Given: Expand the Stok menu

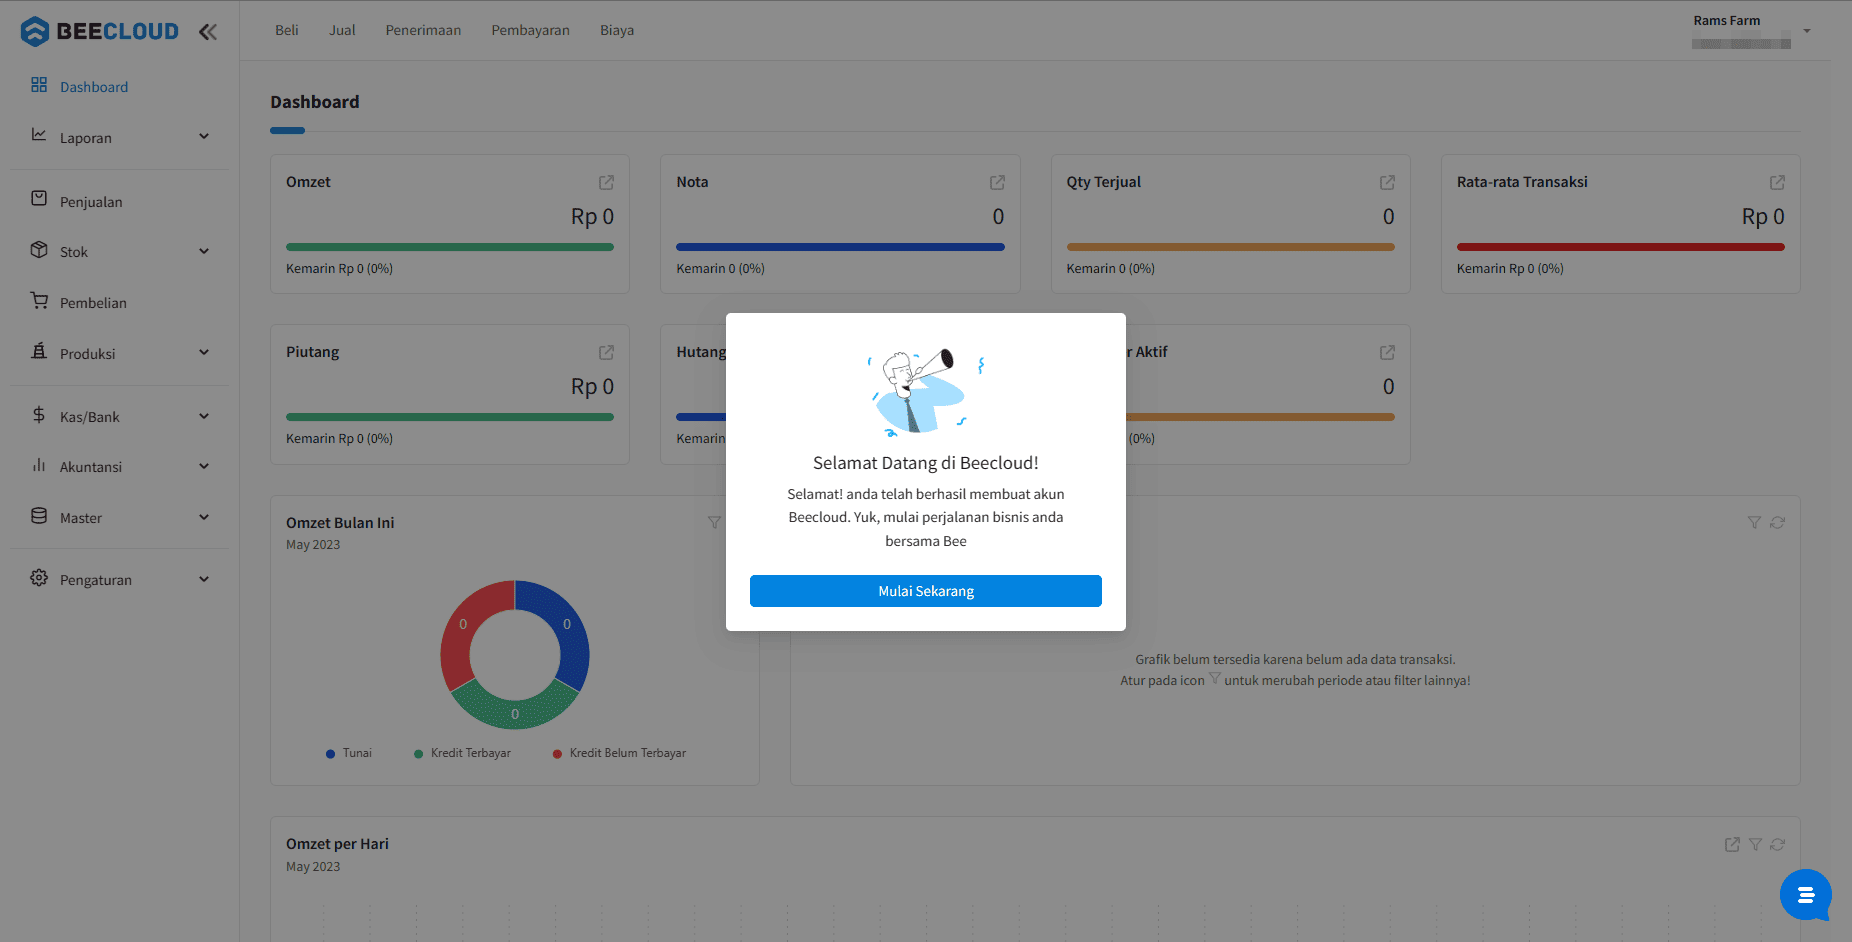Looking at the screenshot, I should tap(204, 251).
